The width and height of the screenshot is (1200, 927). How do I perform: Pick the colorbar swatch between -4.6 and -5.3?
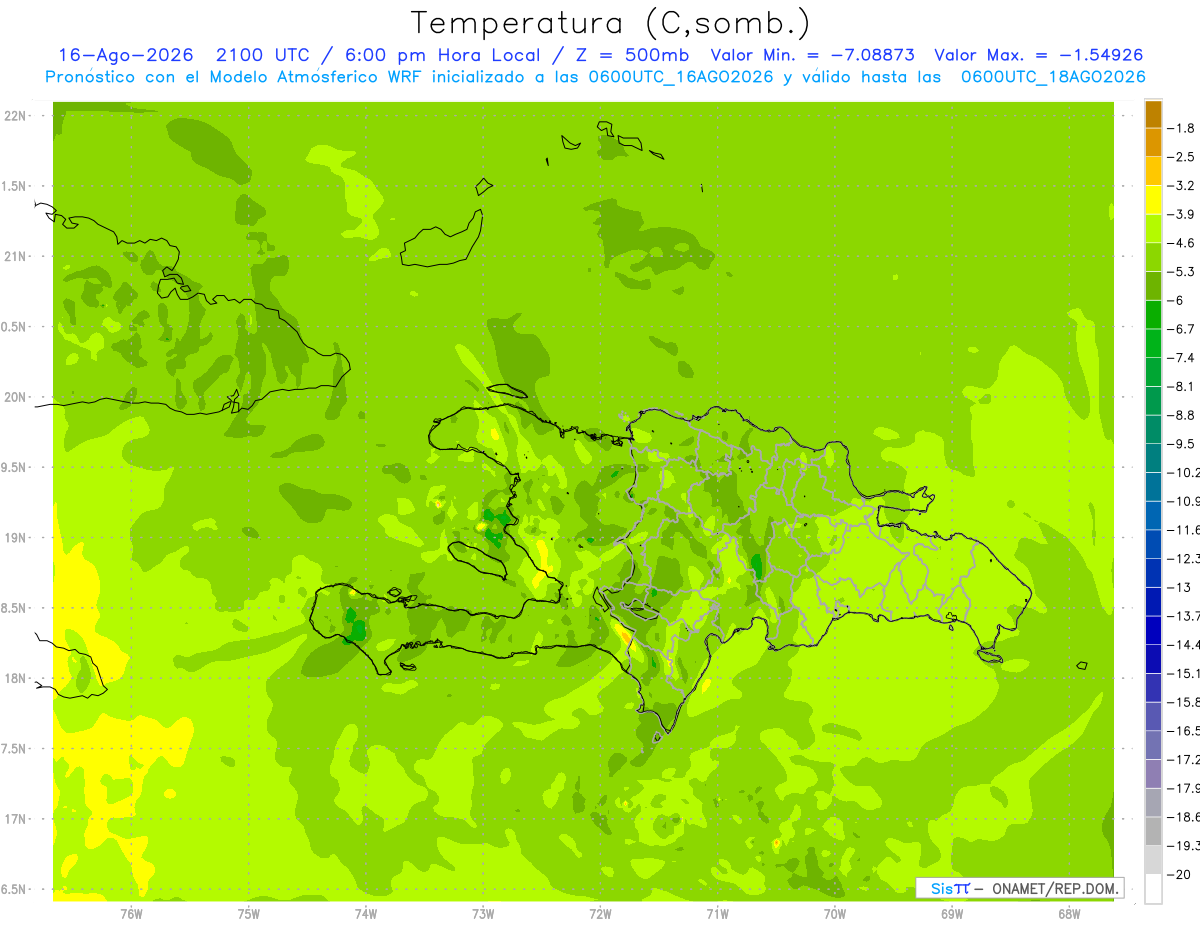(x=1153, y=257)
